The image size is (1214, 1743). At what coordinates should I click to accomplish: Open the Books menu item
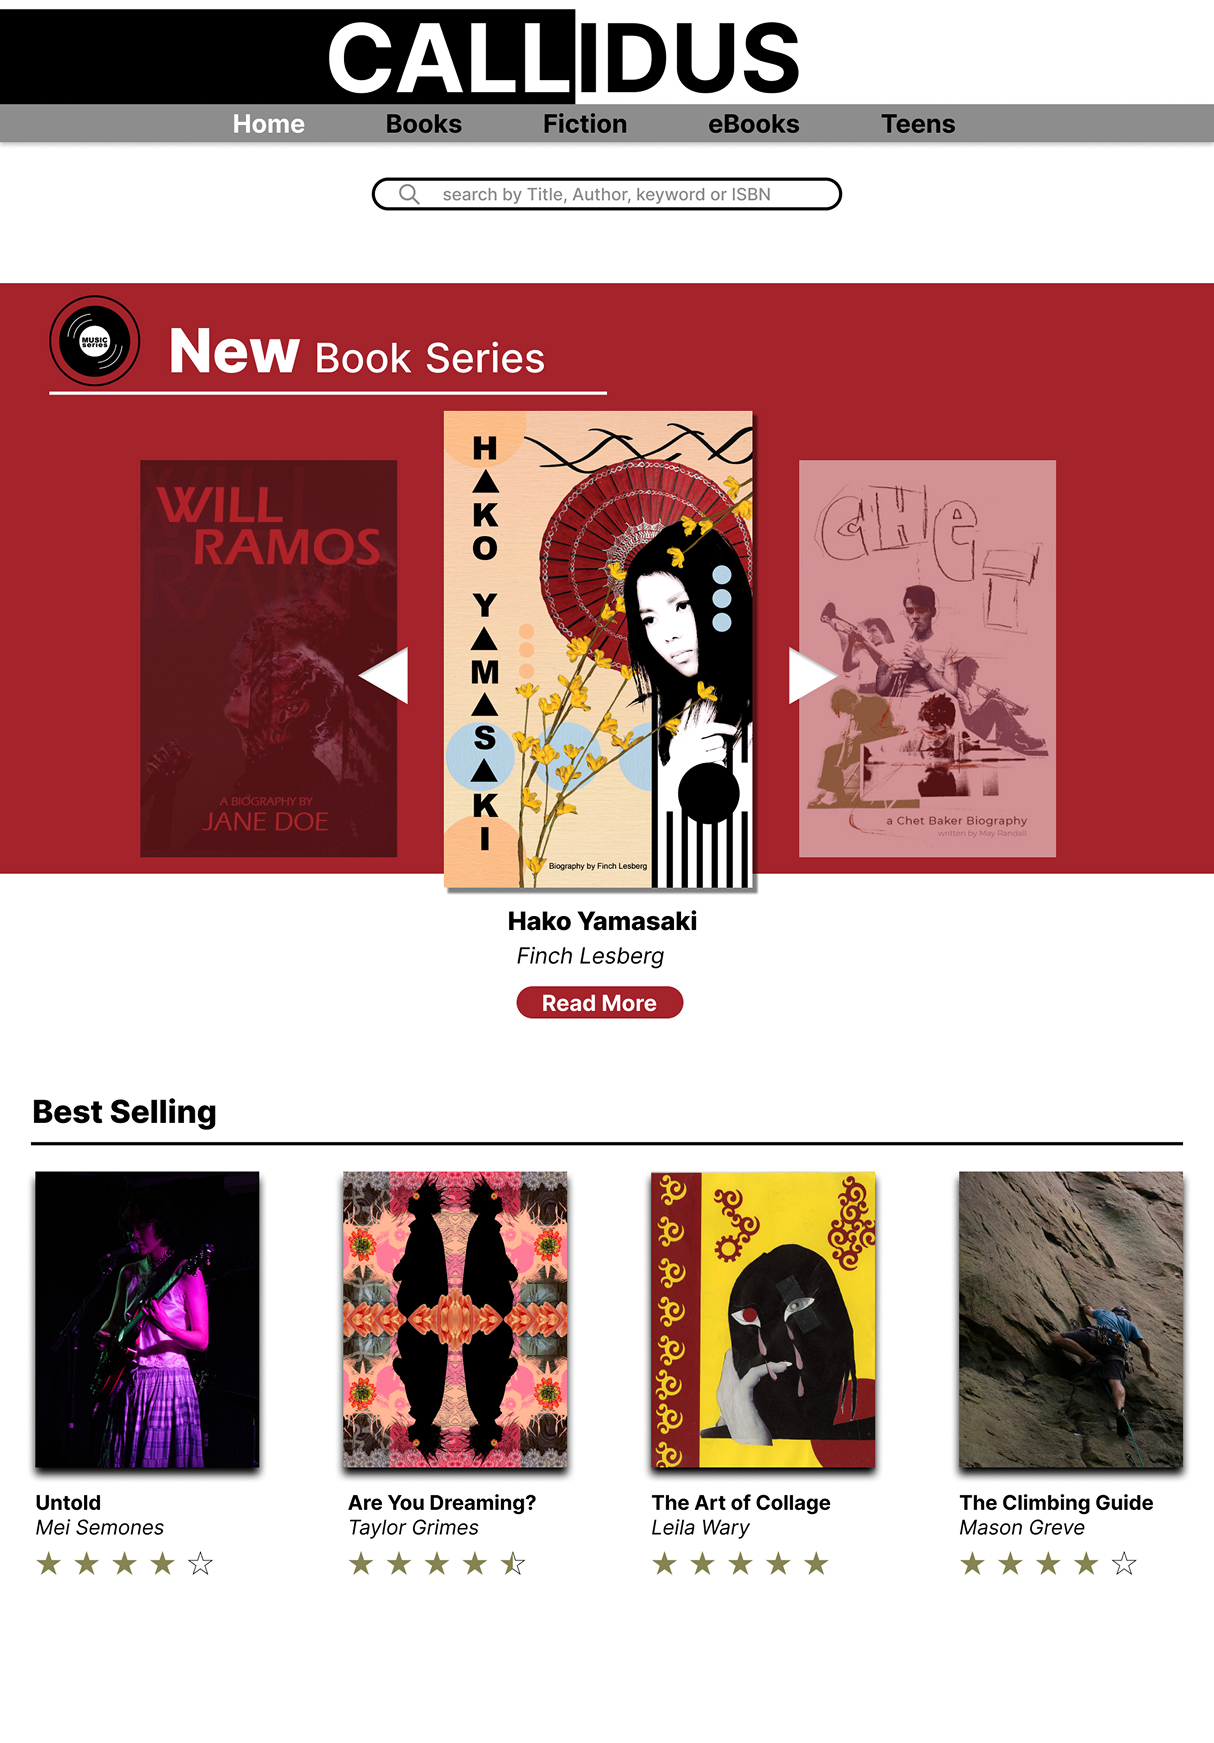click(x=424, y=124)
